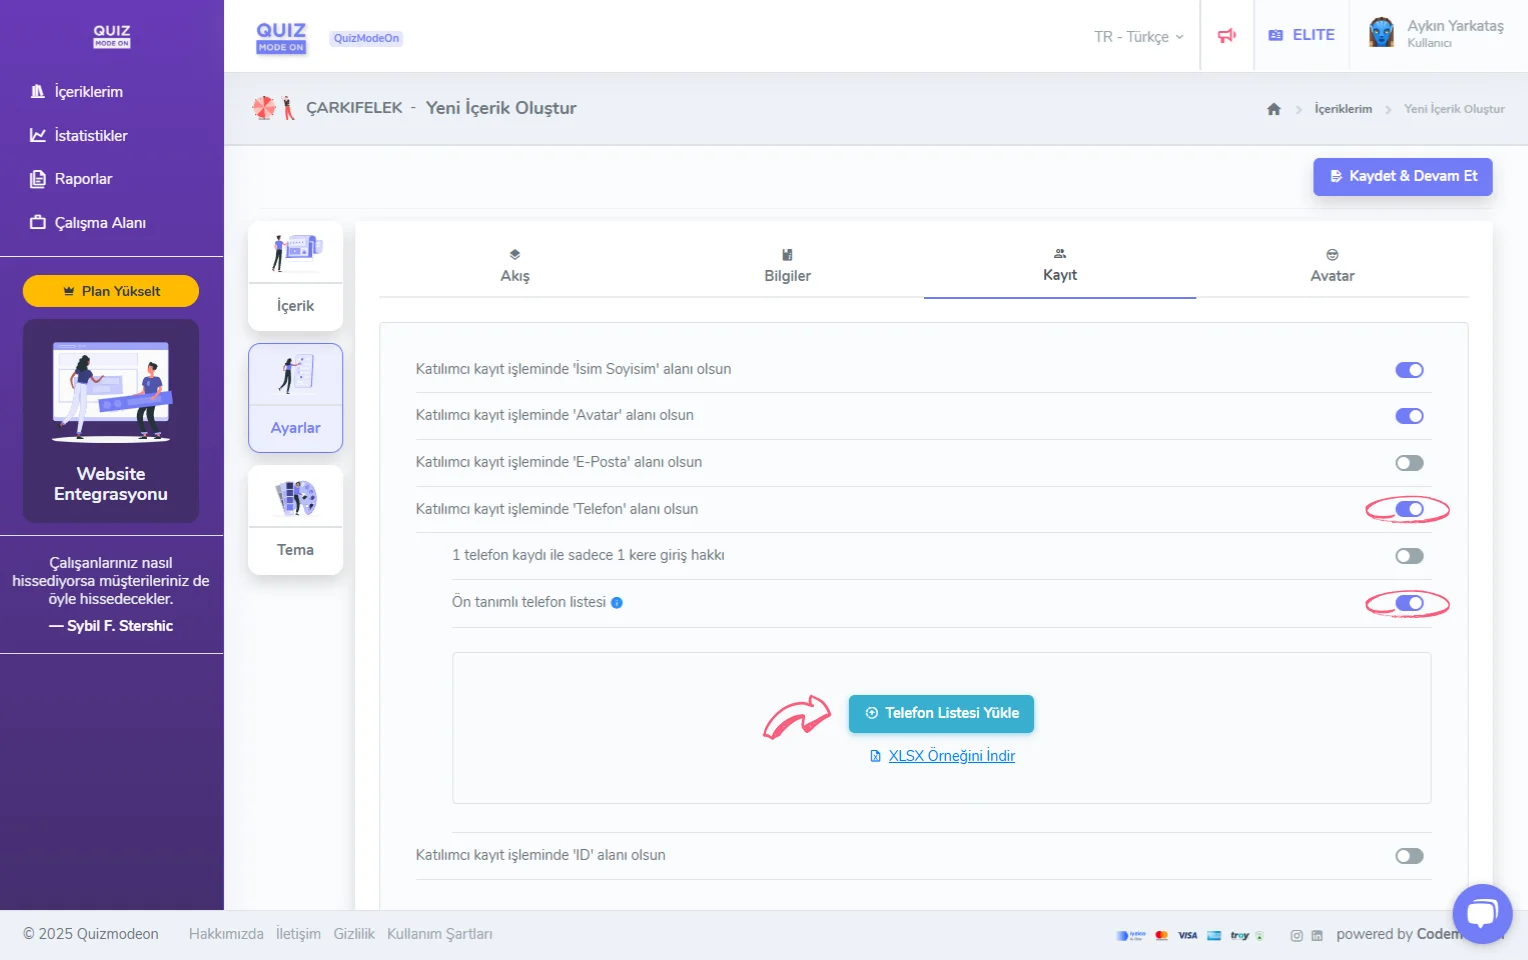1528x960 pixels.
Task: Show info tooltip for Ön tanımlı telefon listesi
Action: (x=617, y=602)
